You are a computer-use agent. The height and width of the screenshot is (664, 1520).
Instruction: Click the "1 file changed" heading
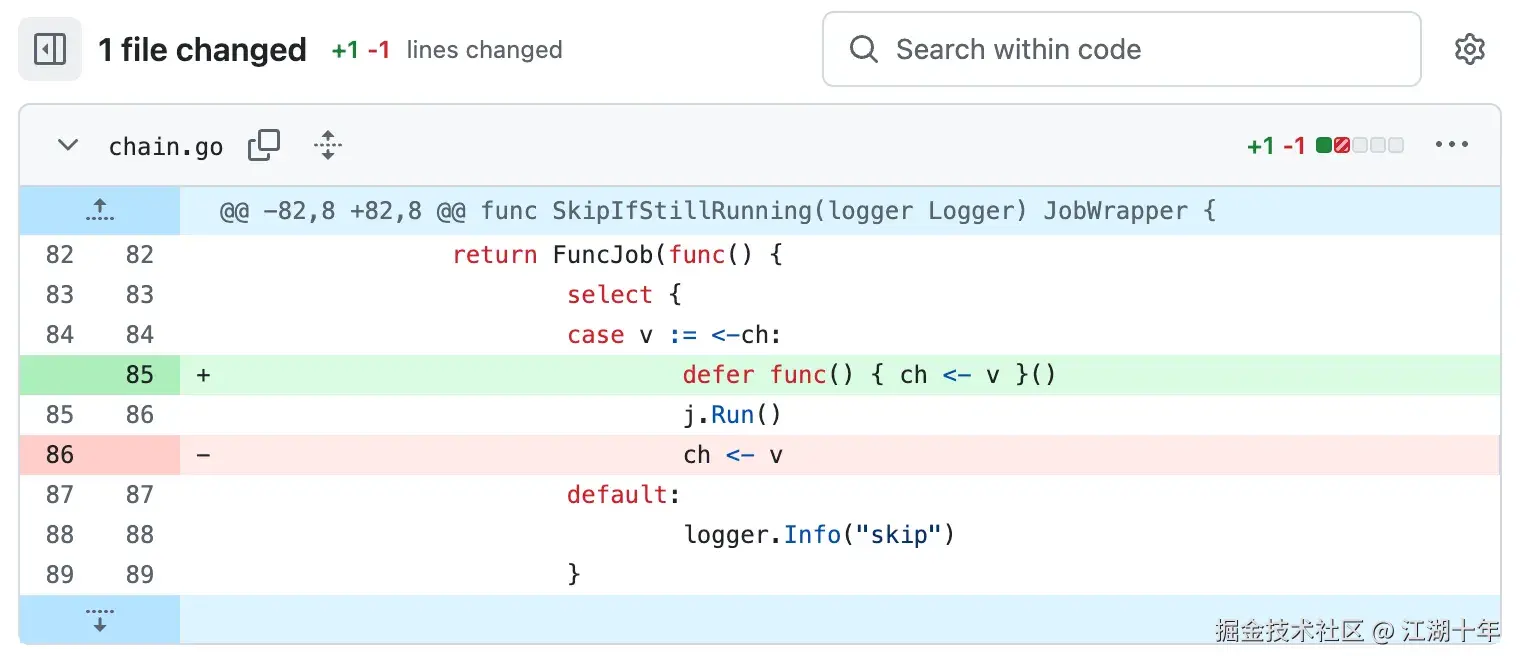[202, 50]
